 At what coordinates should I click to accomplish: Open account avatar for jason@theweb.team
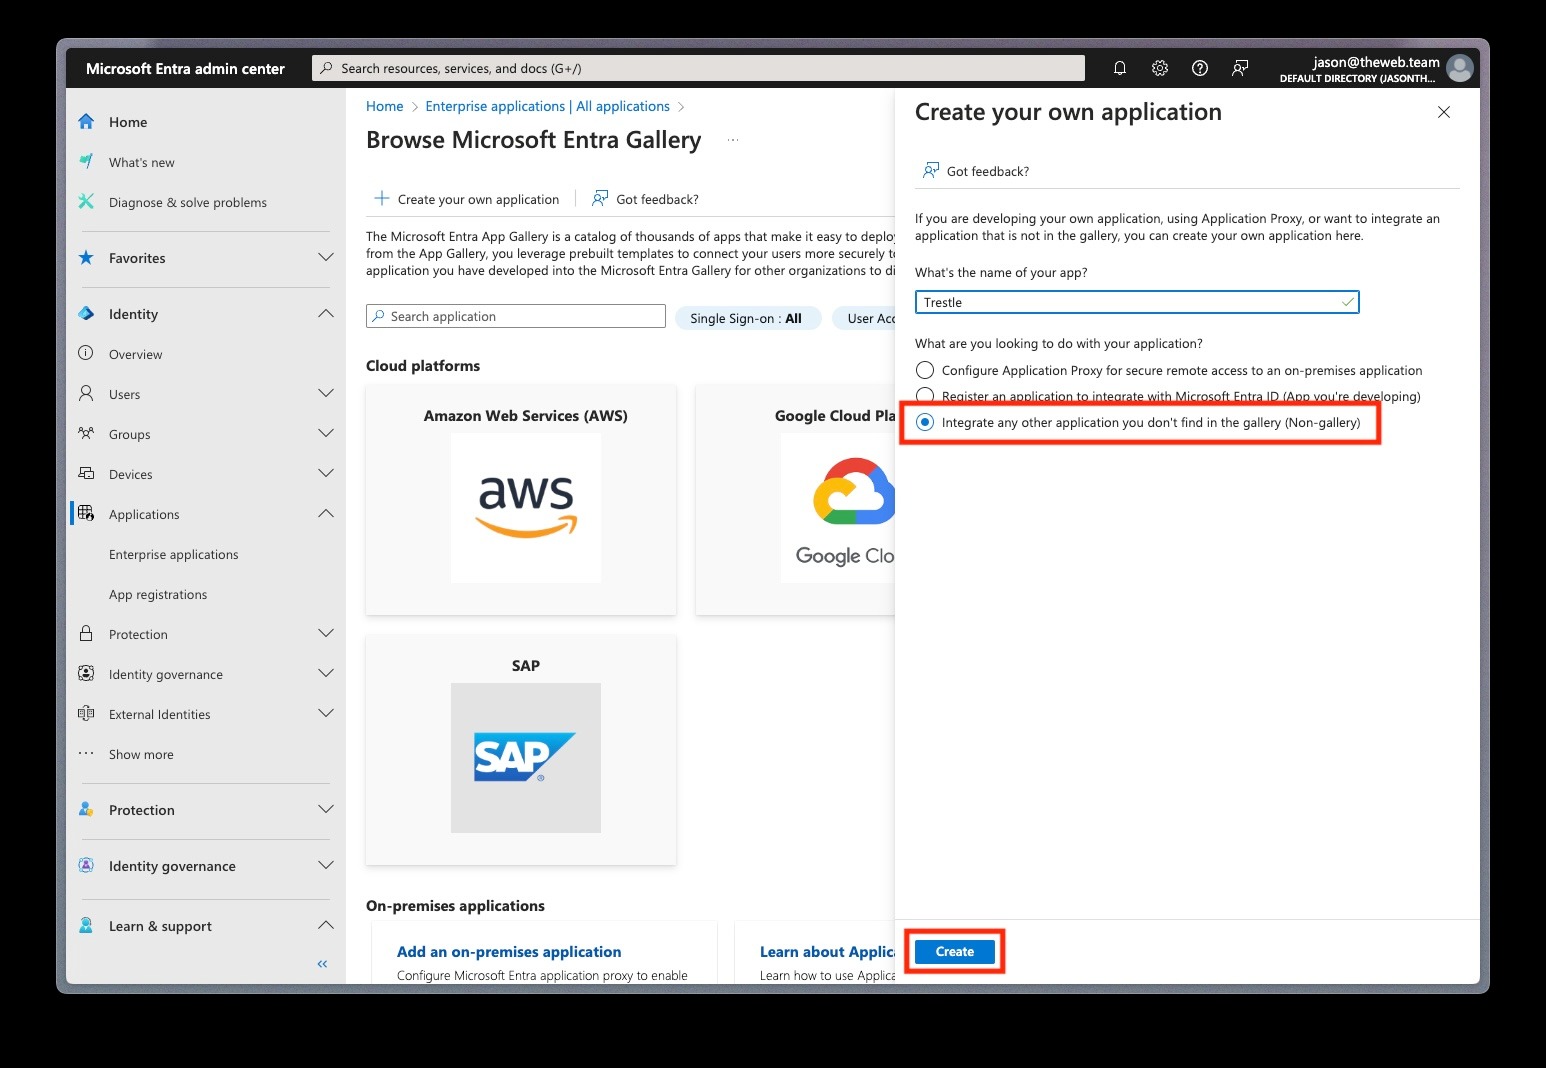(x=1460, y=68)
